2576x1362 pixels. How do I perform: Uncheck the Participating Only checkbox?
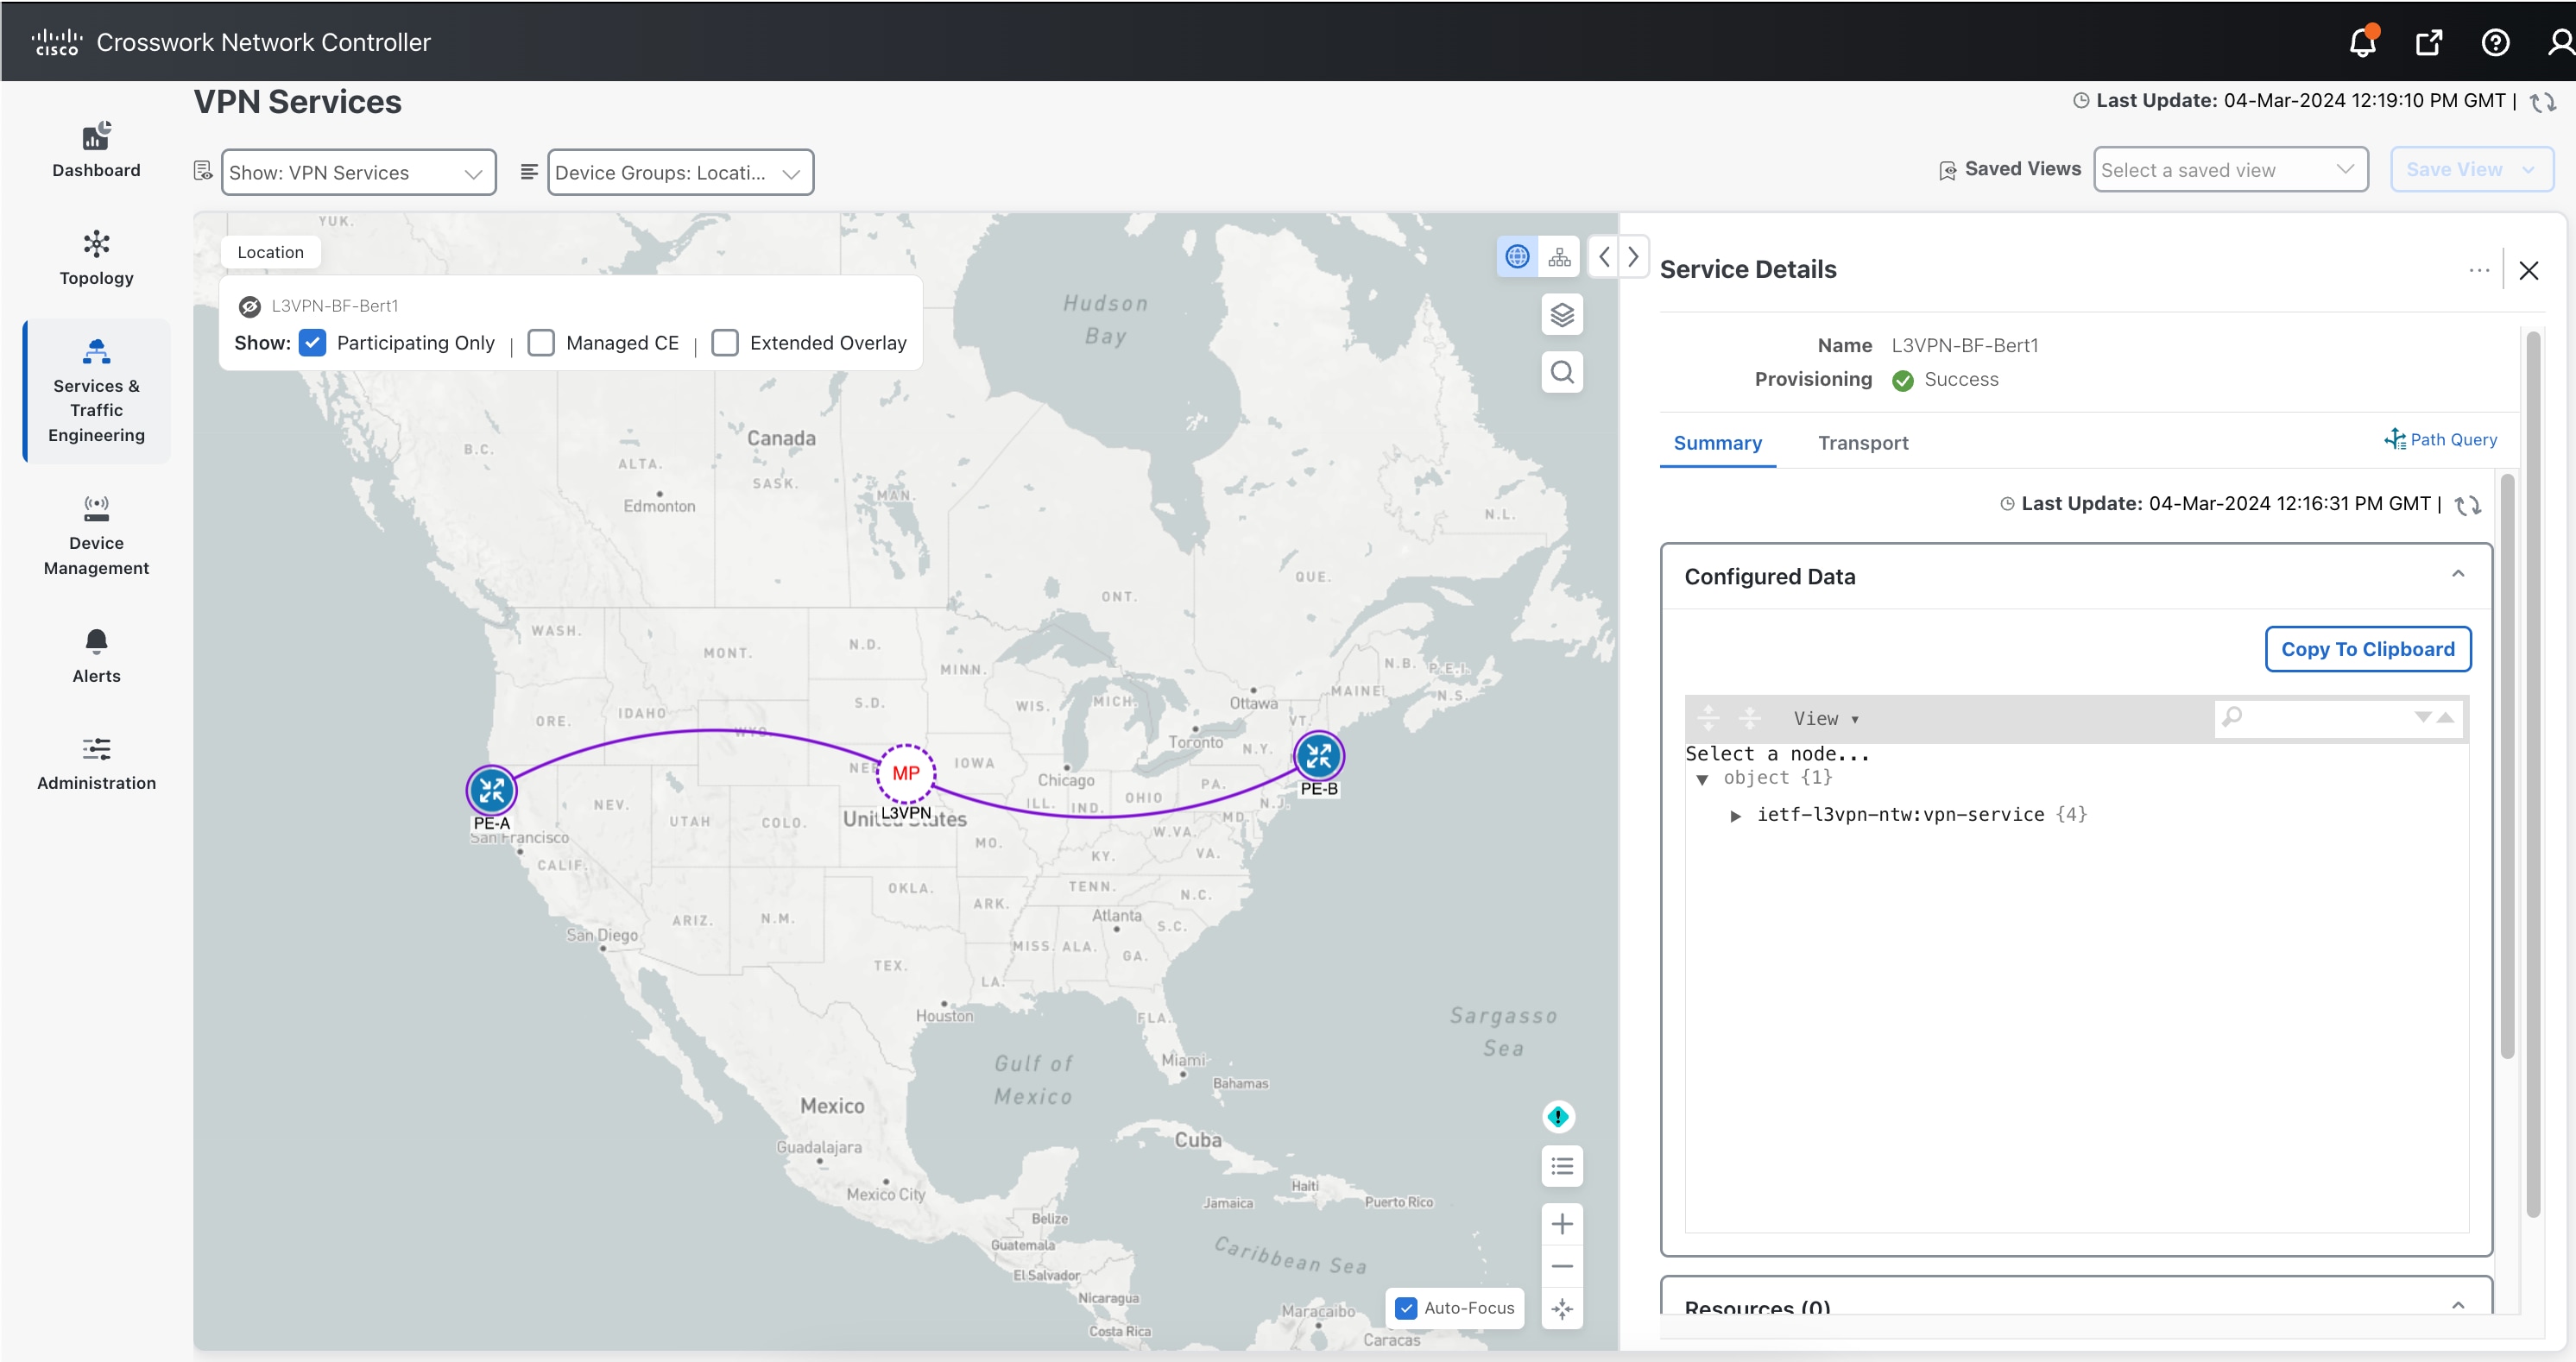pyautogui.click(x=313, y=342)
